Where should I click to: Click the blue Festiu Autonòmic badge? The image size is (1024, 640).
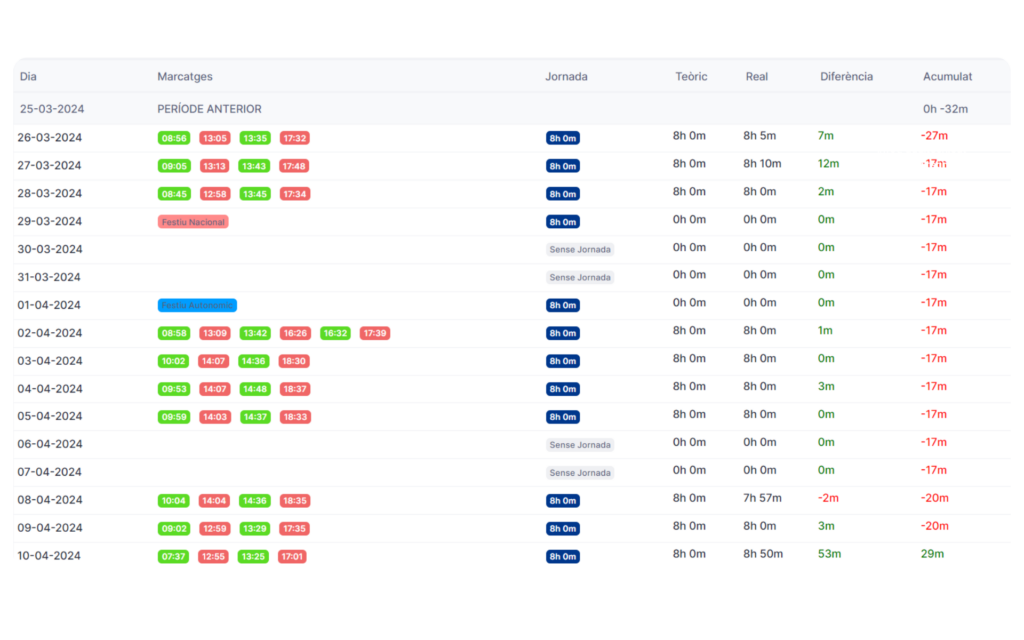(197, 305)
